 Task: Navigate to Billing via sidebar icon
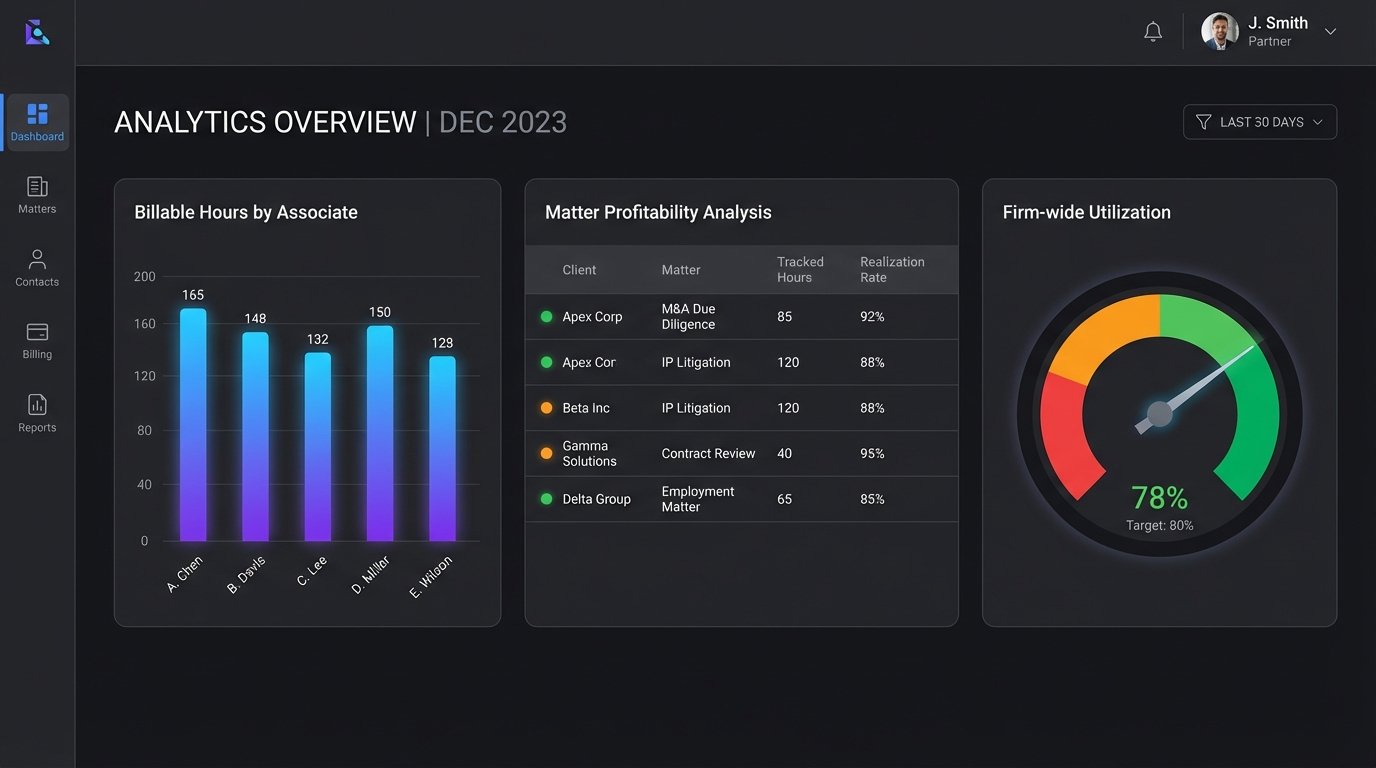point(37,339)
